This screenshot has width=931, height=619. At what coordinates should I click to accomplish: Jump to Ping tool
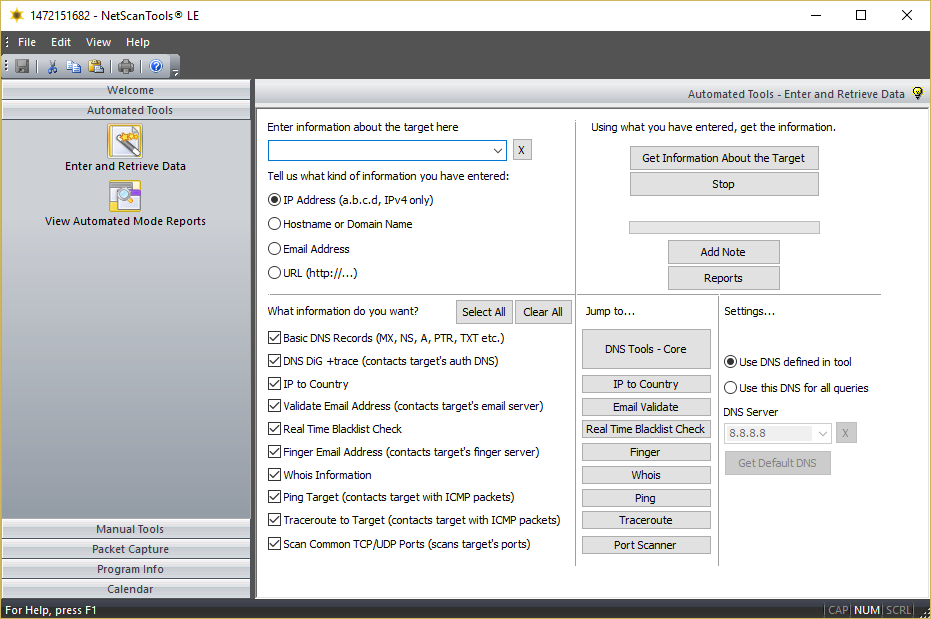coord(646,498)
